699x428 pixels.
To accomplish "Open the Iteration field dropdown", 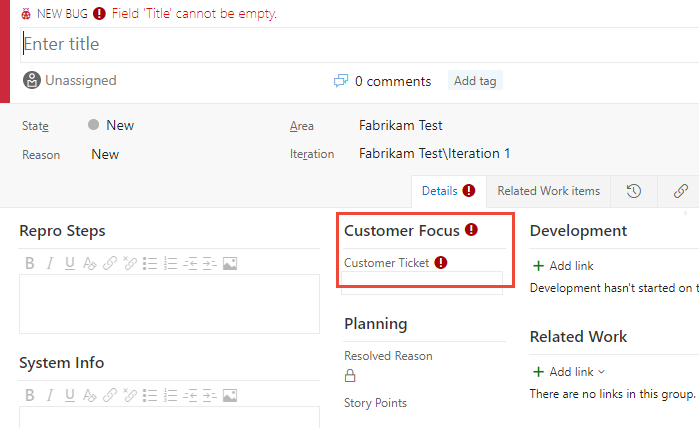I will (434, 154).
